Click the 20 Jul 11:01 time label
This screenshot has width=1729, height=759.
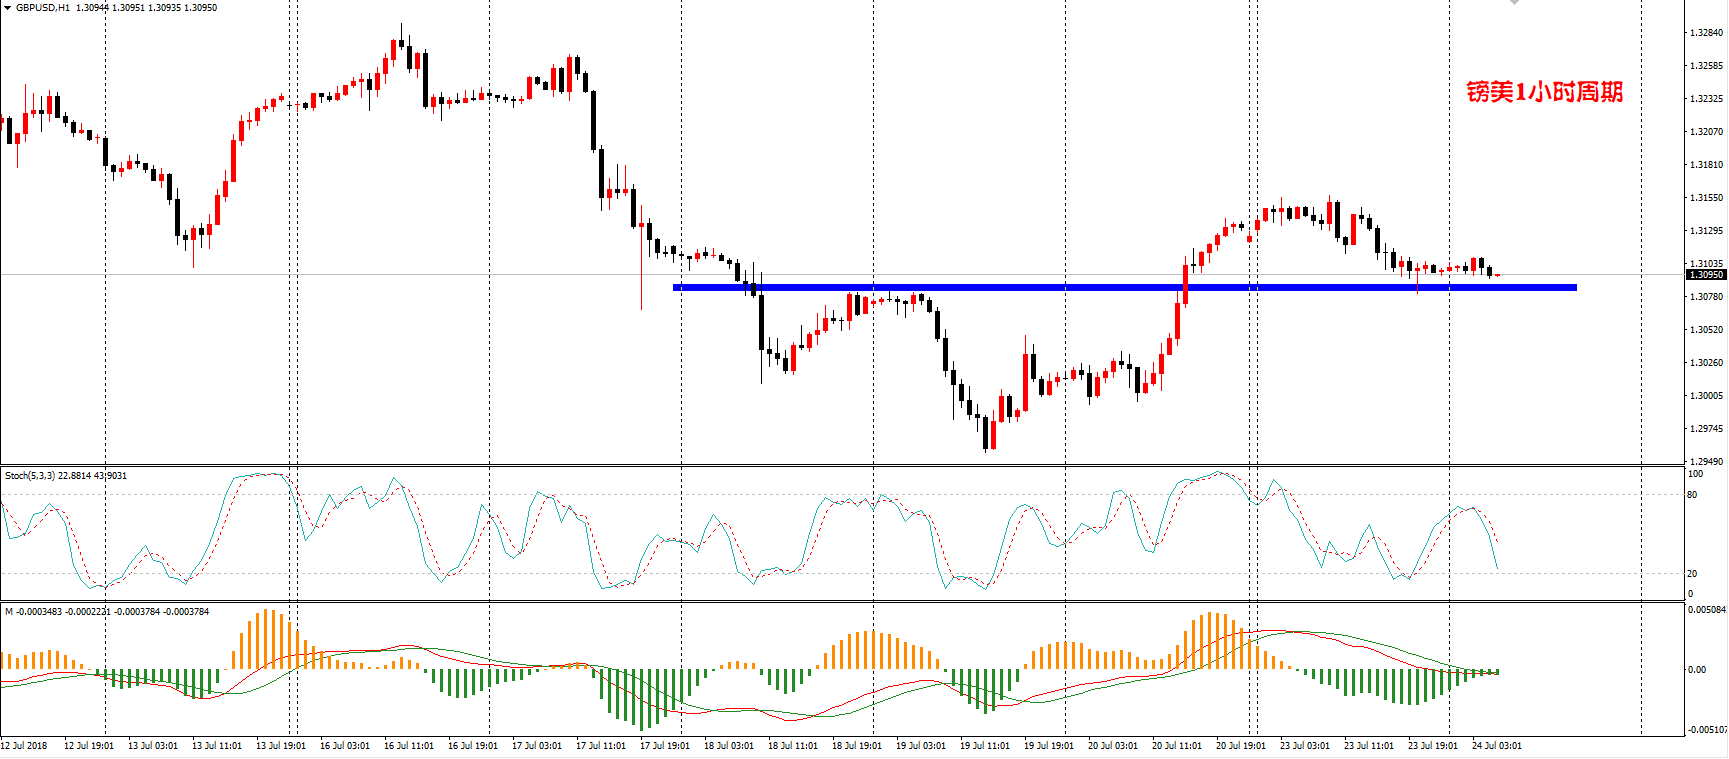pos(1177,745)
